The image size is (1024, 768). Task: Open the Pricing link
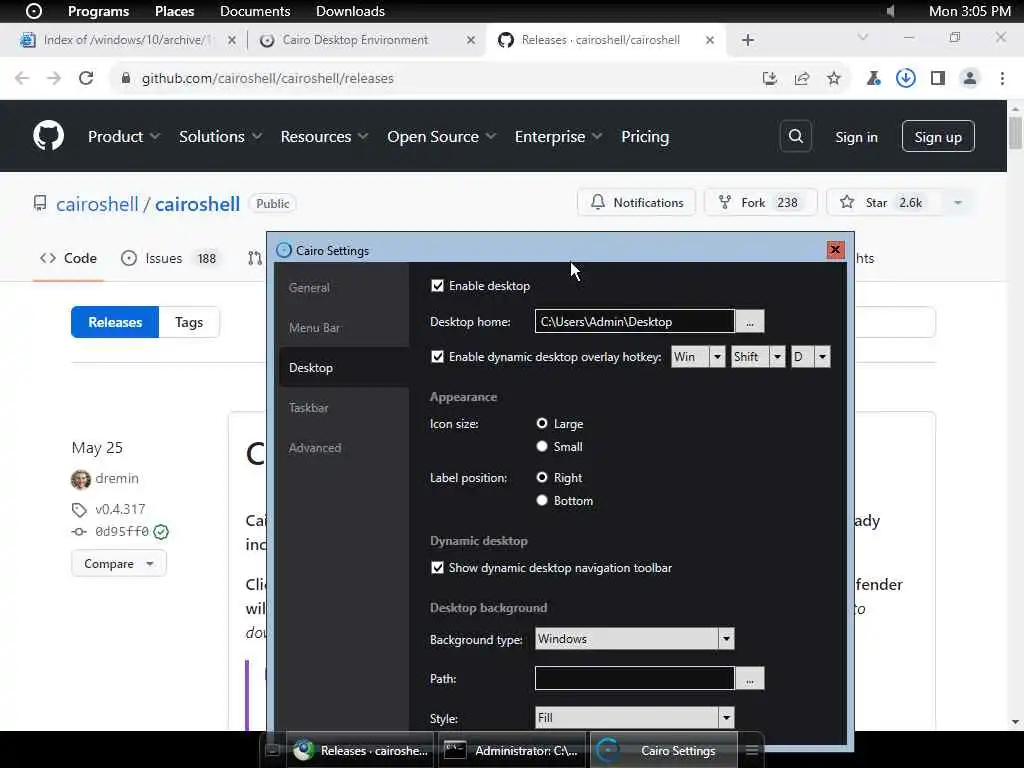[x=645, y=136]
